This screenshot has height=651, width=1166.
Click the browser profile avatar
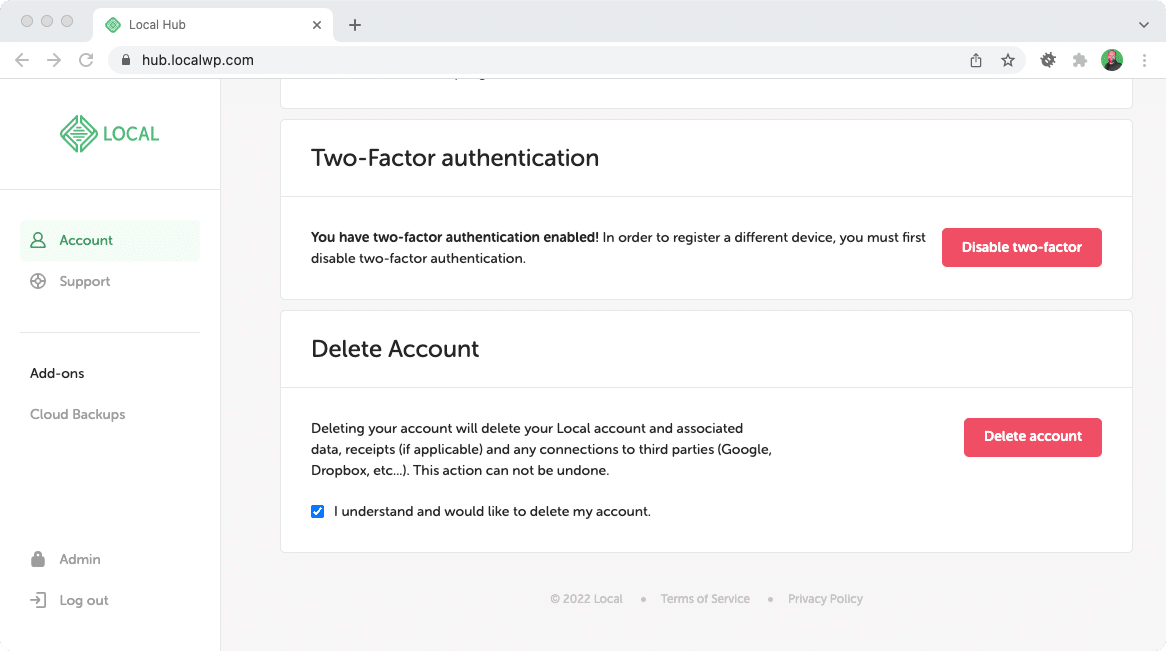(1112, 60)
